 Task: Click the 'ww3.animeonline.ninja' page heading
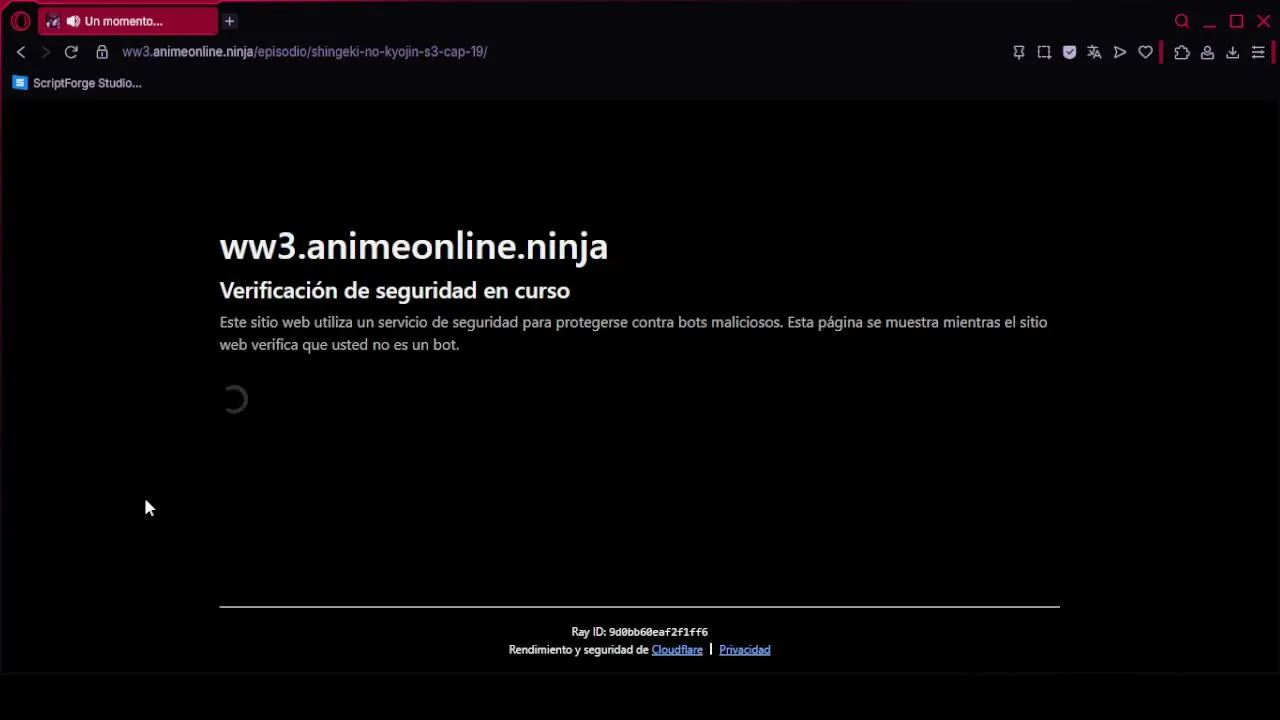pos(414,247)
